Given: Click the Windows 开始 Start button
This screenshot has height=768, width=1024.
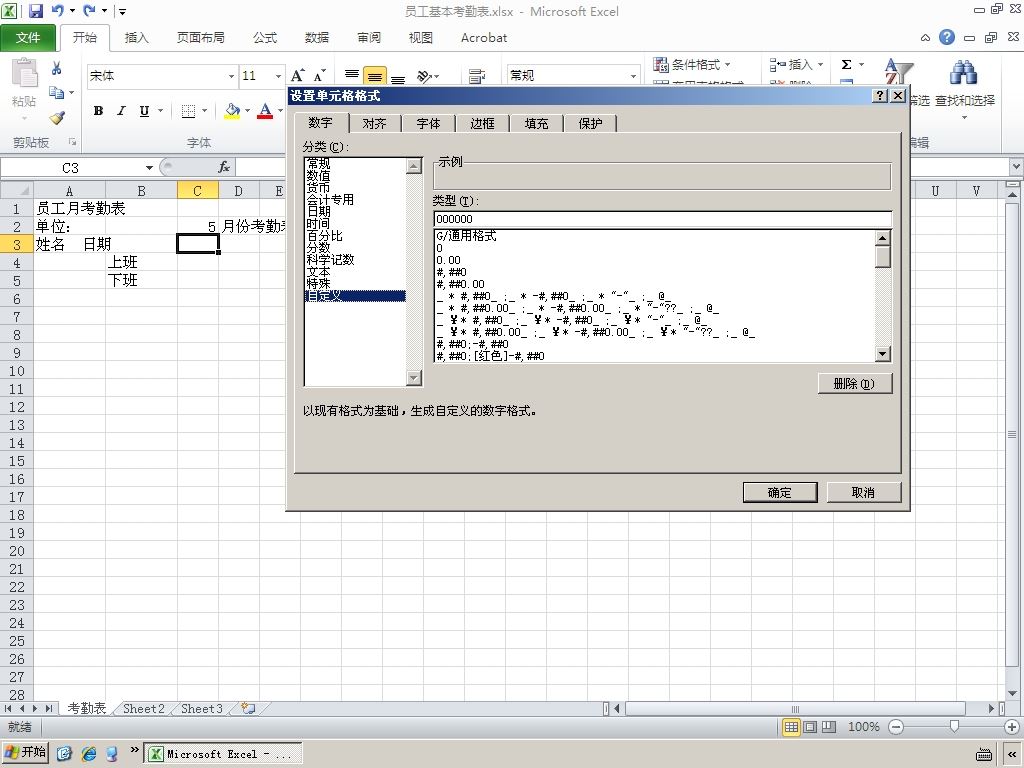Looking at the screenshot, I should (25, 752).
